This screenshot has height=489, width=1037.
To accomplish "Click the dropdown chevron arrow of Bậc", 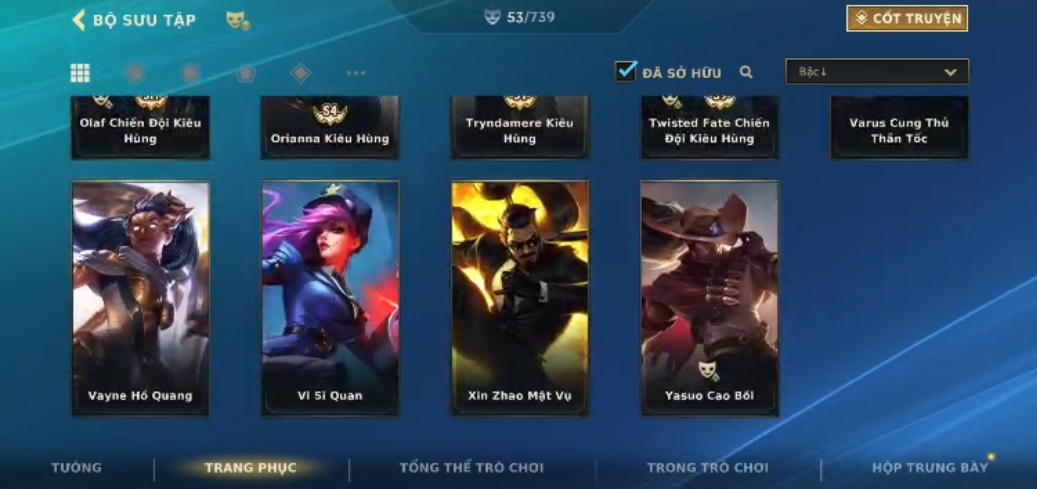I will point(950,72).
